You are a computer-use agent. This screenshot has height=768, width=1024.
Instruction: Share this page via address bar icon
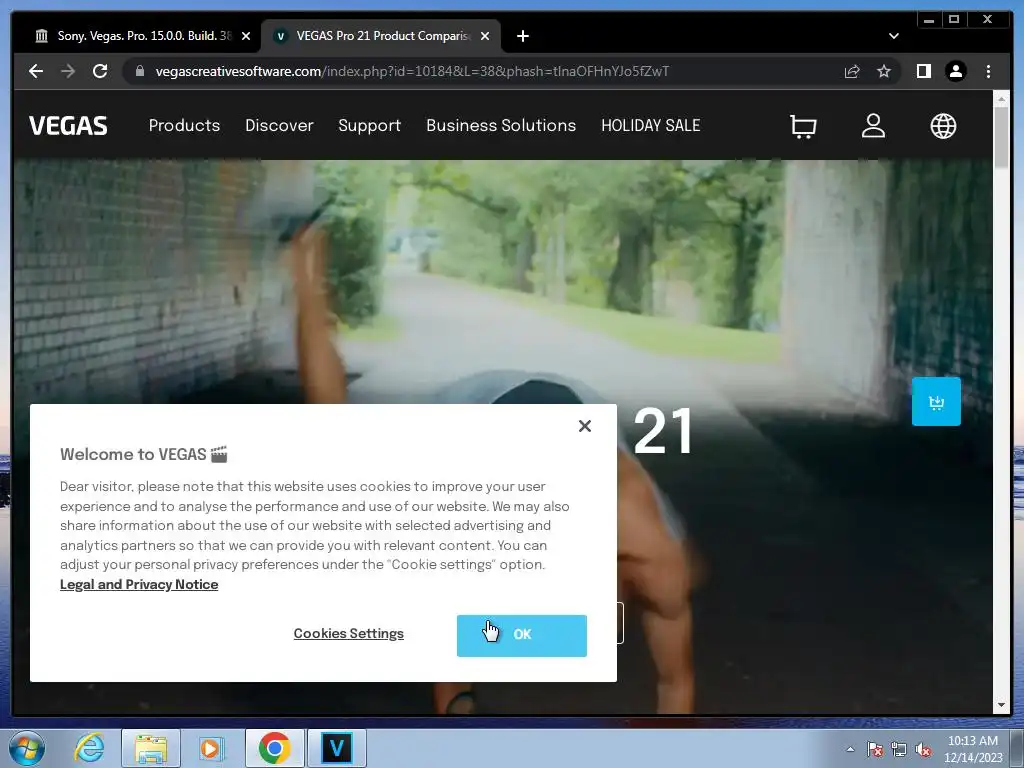852,71
